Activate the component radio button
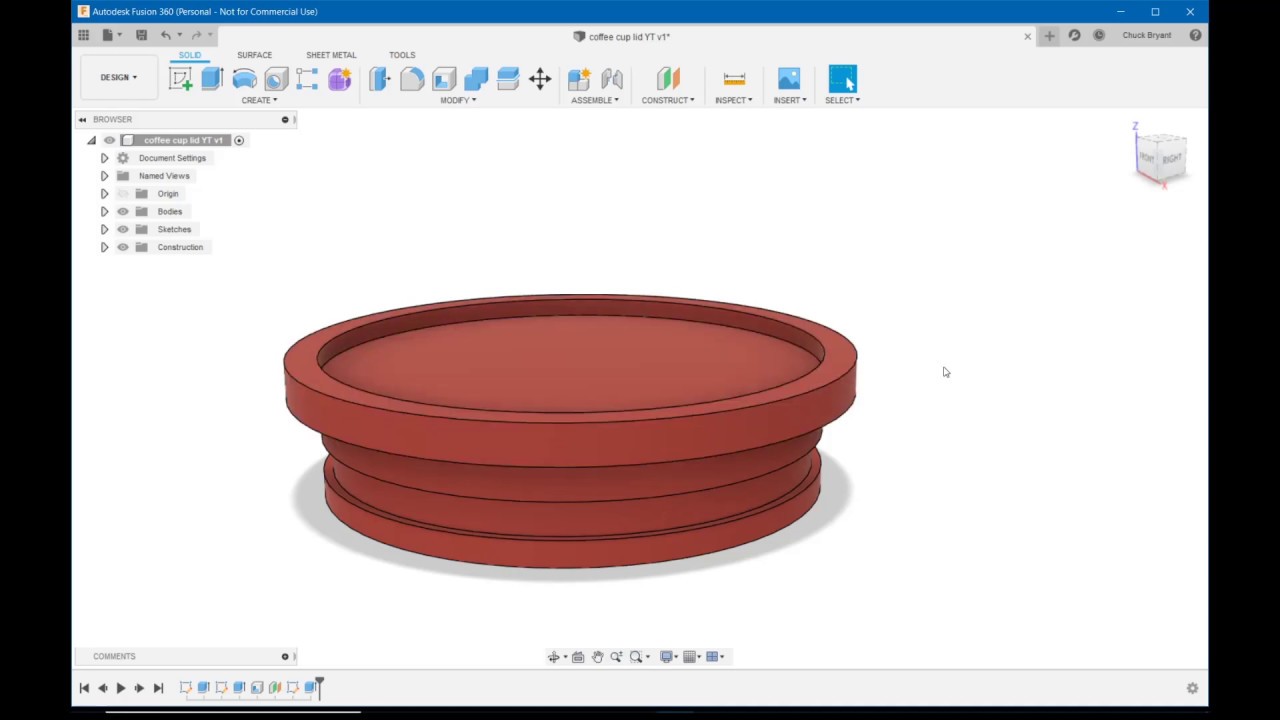 click(239, 140)
